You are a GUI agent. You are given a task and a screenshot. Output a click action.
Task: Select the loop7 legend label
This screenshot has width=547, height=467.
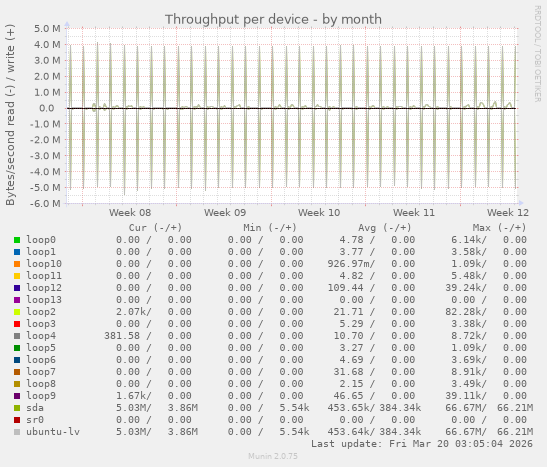point(41,371)
